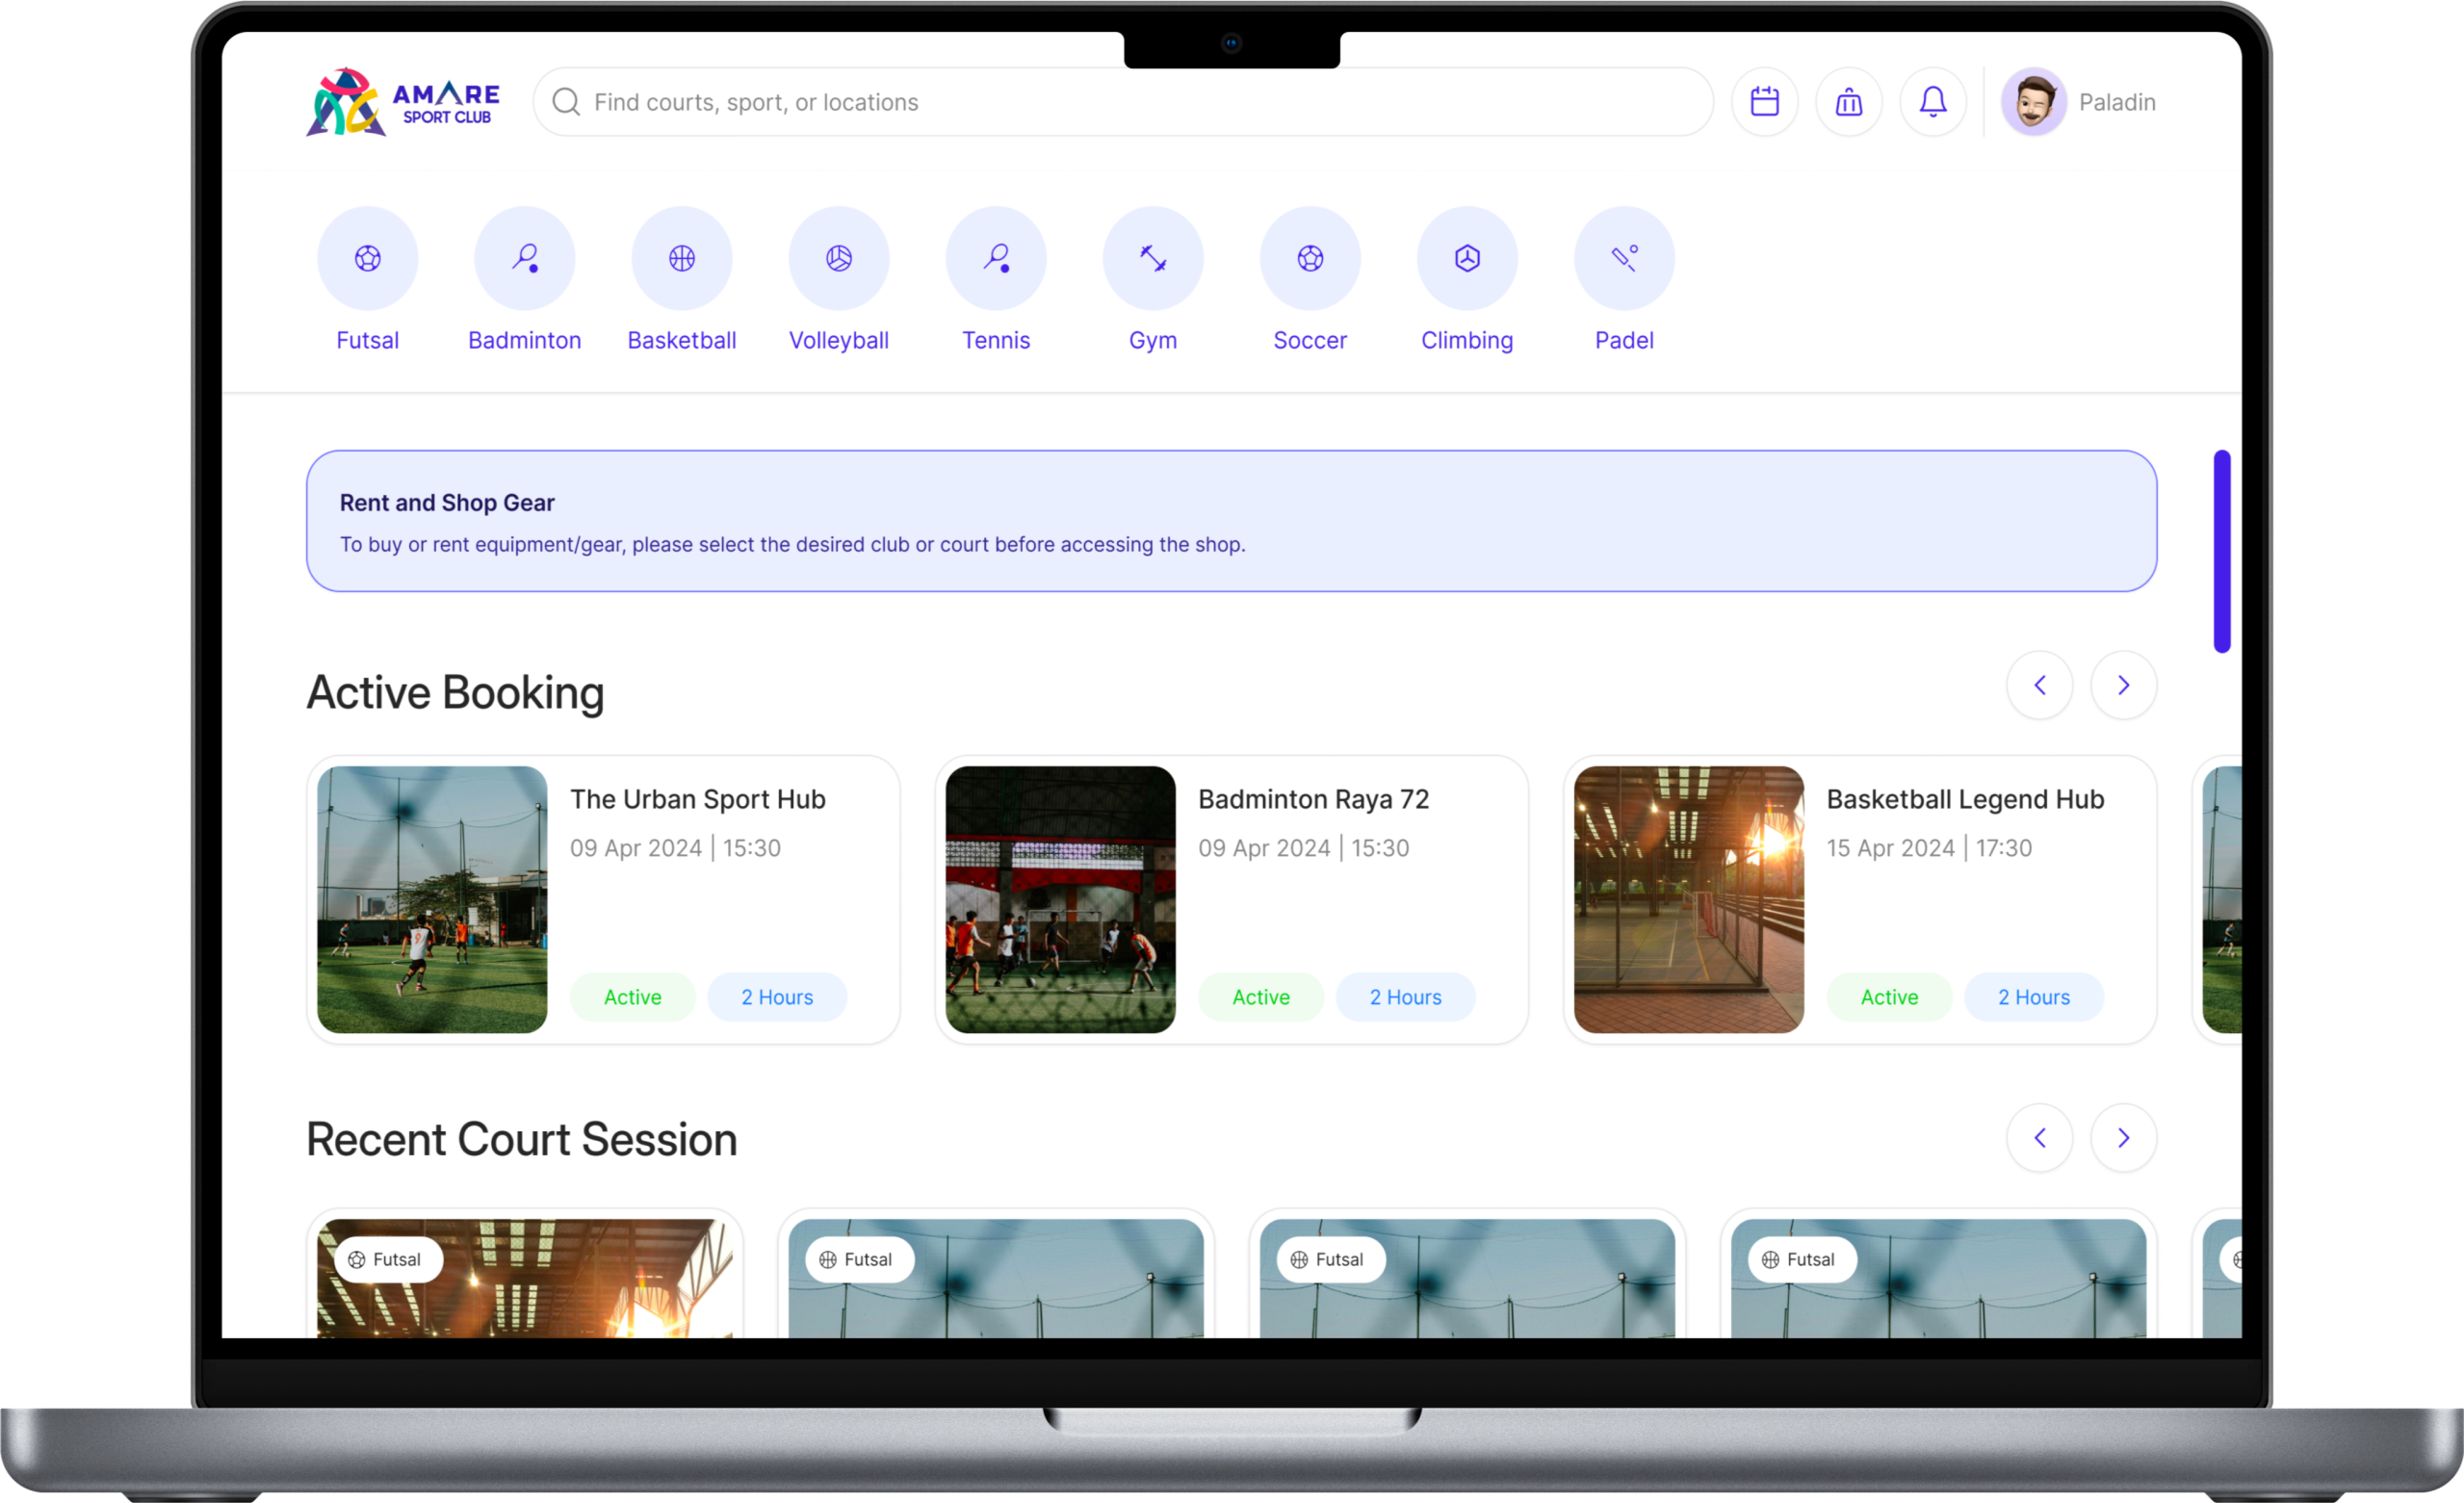Image resolution: width=2464 pixels, height=1503 pixels.
Task: Click Active badge on Urban Sport Hub
Action: pos(632,997)
